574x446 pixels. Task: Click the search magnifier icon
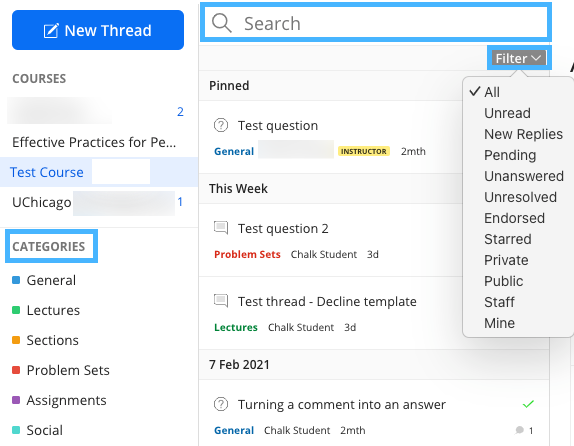pos(221,23)
